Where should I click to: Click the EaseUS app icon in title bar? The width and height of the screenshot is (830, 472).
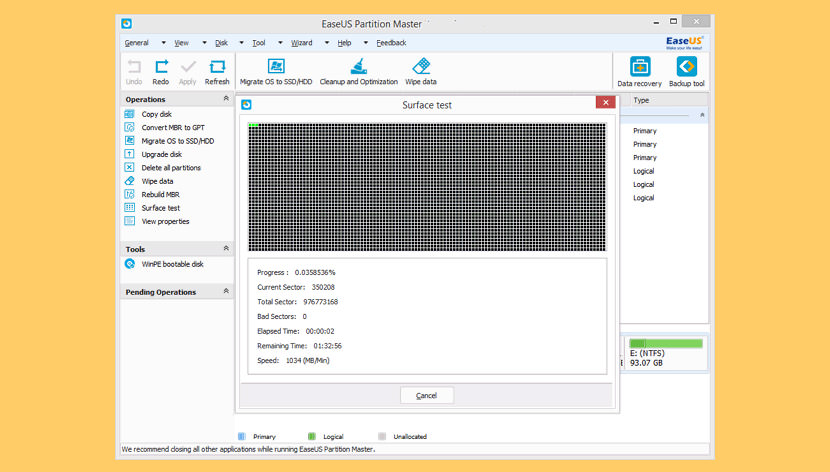127,23
